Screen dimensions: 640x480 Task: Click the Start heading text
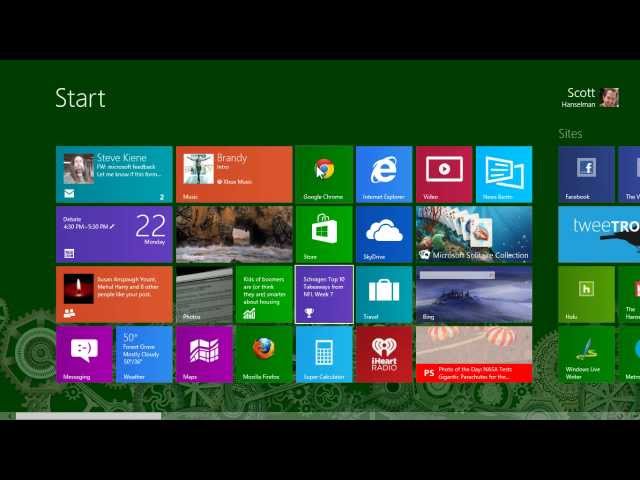point(80,98)
